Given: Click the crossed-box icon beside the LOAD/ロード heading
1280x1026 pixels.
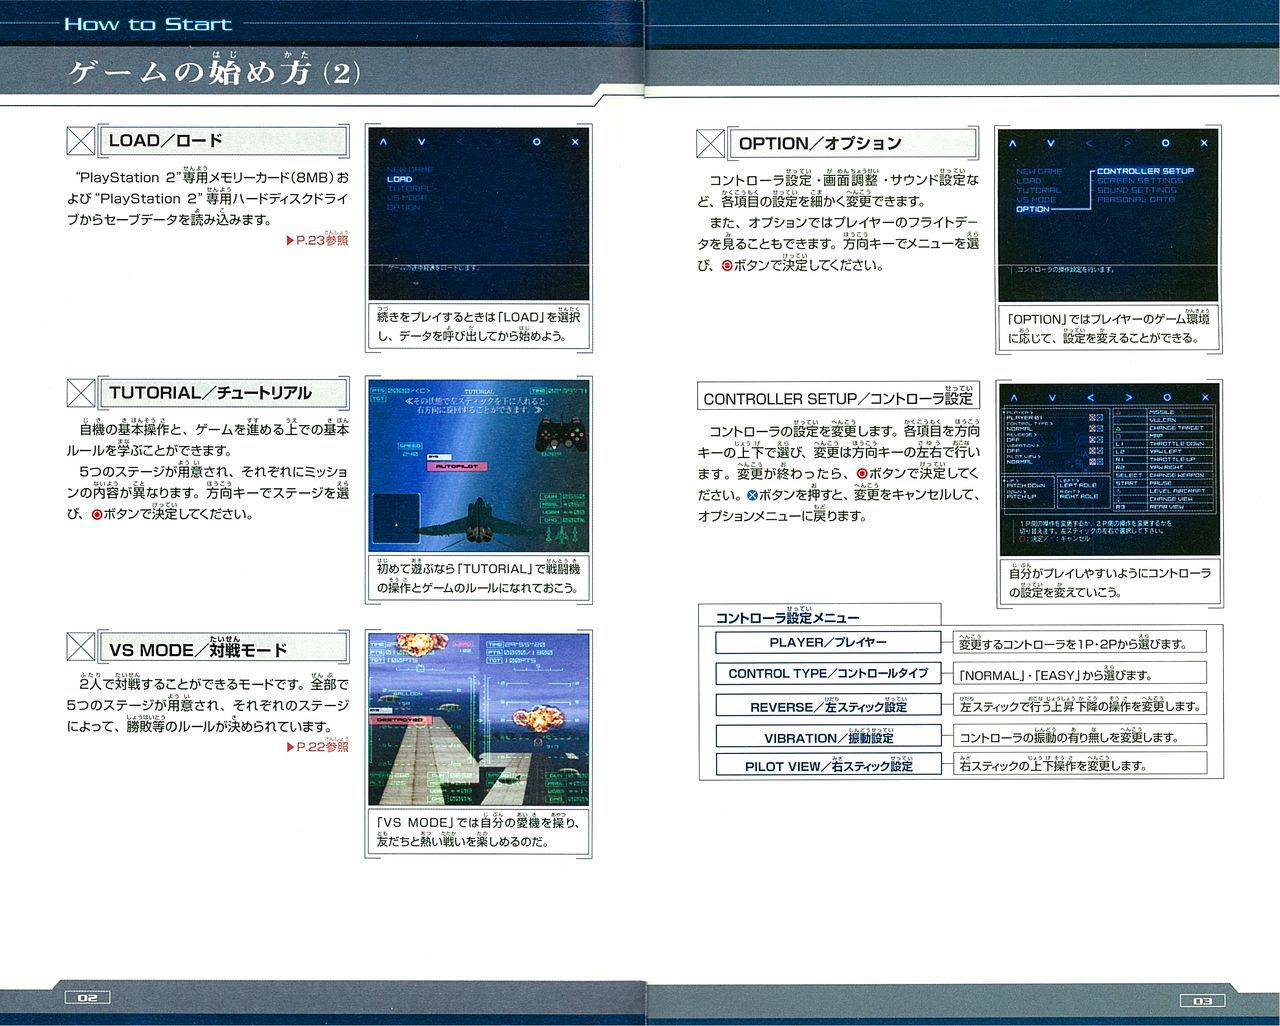Looking at the screenshot, I should [80, 141].
